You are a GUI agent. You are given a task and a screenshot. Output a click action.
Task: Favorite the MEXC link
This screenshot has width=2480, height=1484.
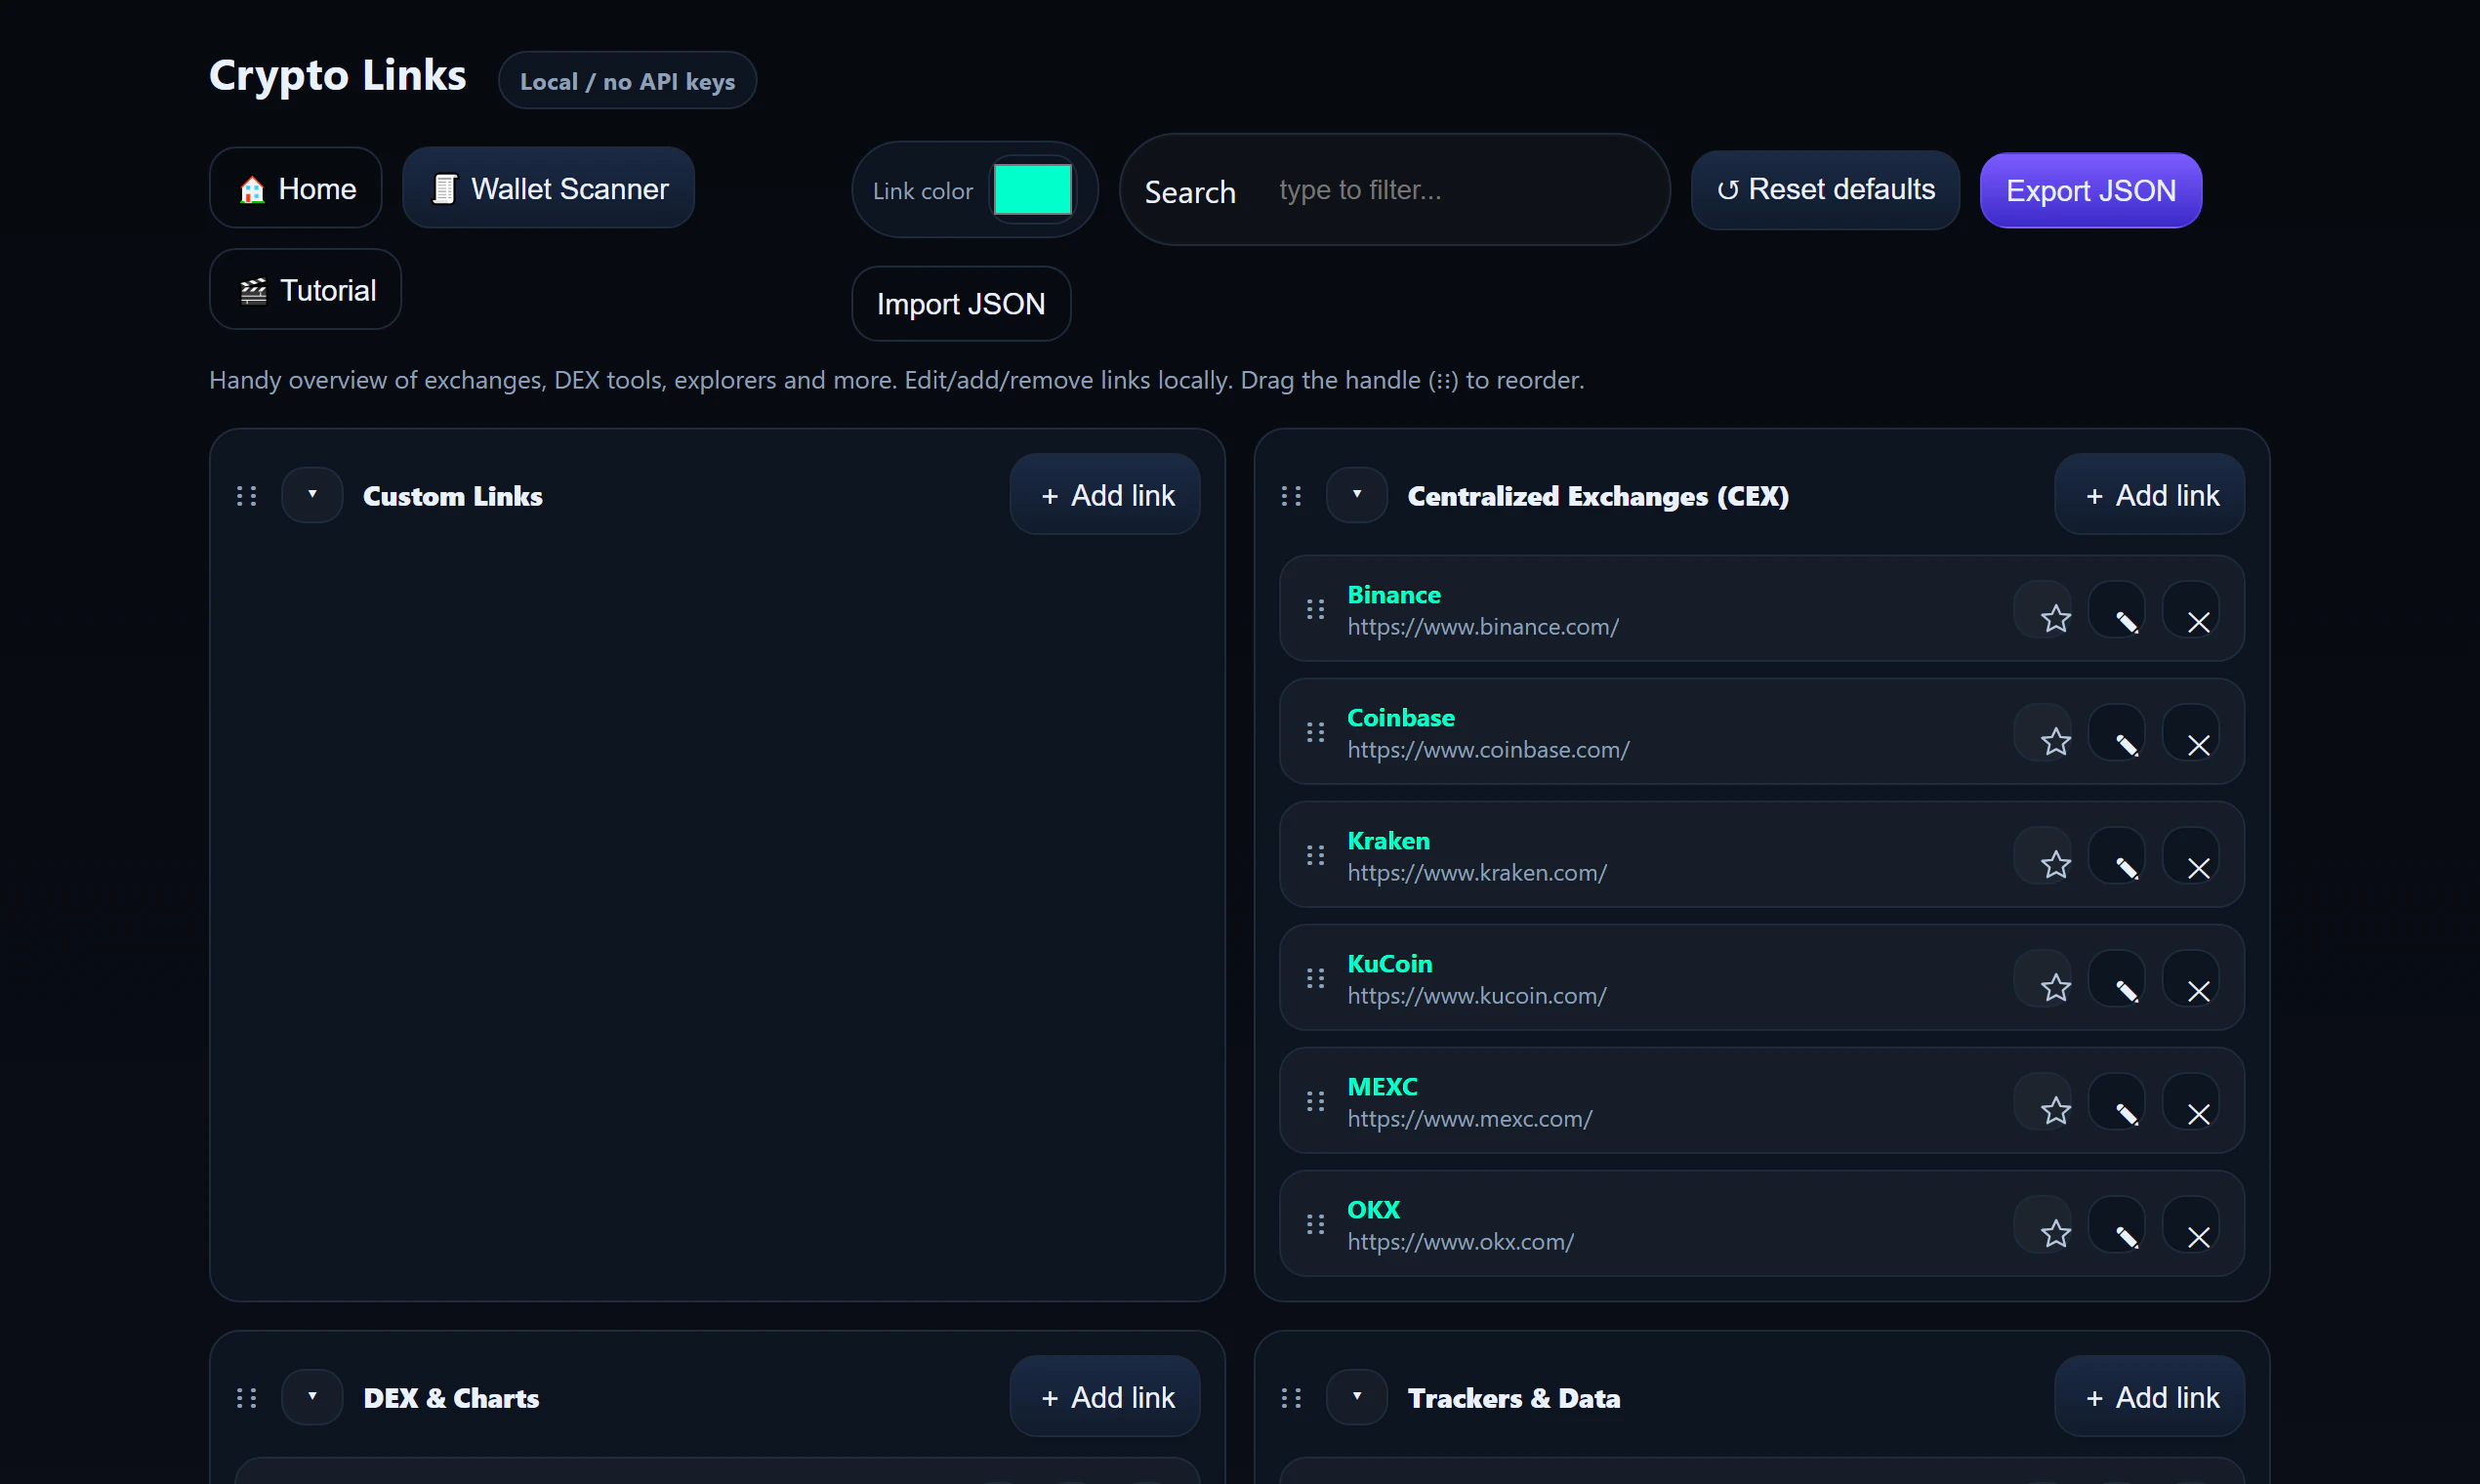(x=2043, y=1101)
